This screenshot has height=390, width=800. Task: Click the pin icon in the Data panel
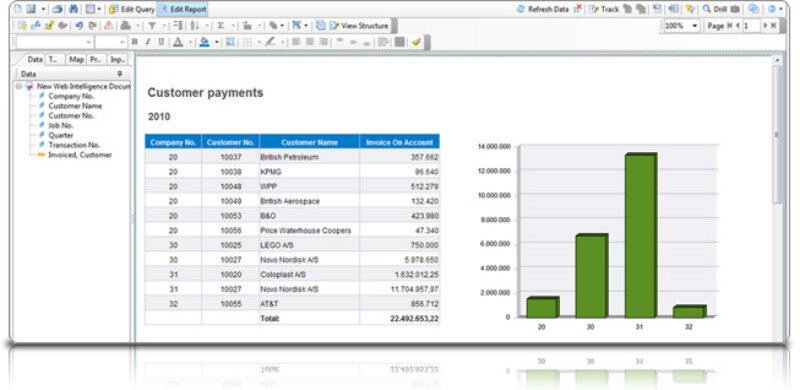pyautogui.click(x=120, y=74)
